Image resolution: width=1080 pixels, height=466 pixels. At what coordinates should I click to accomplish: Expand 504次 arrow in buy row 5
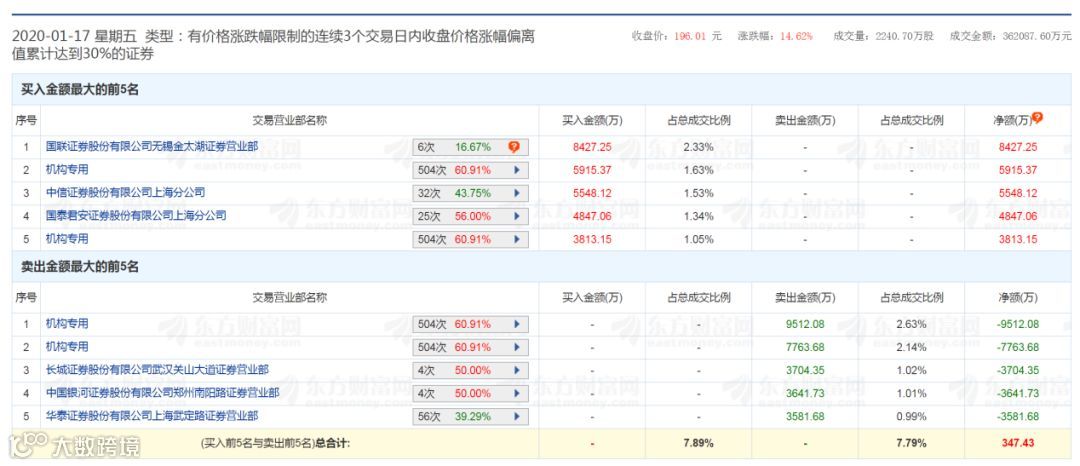(516, 240)
